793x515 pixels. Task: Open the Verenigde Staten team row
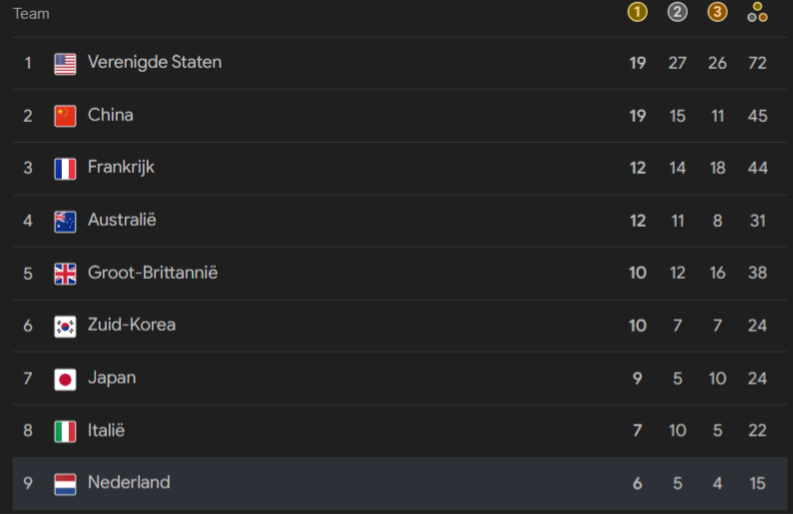pos(400,63)
